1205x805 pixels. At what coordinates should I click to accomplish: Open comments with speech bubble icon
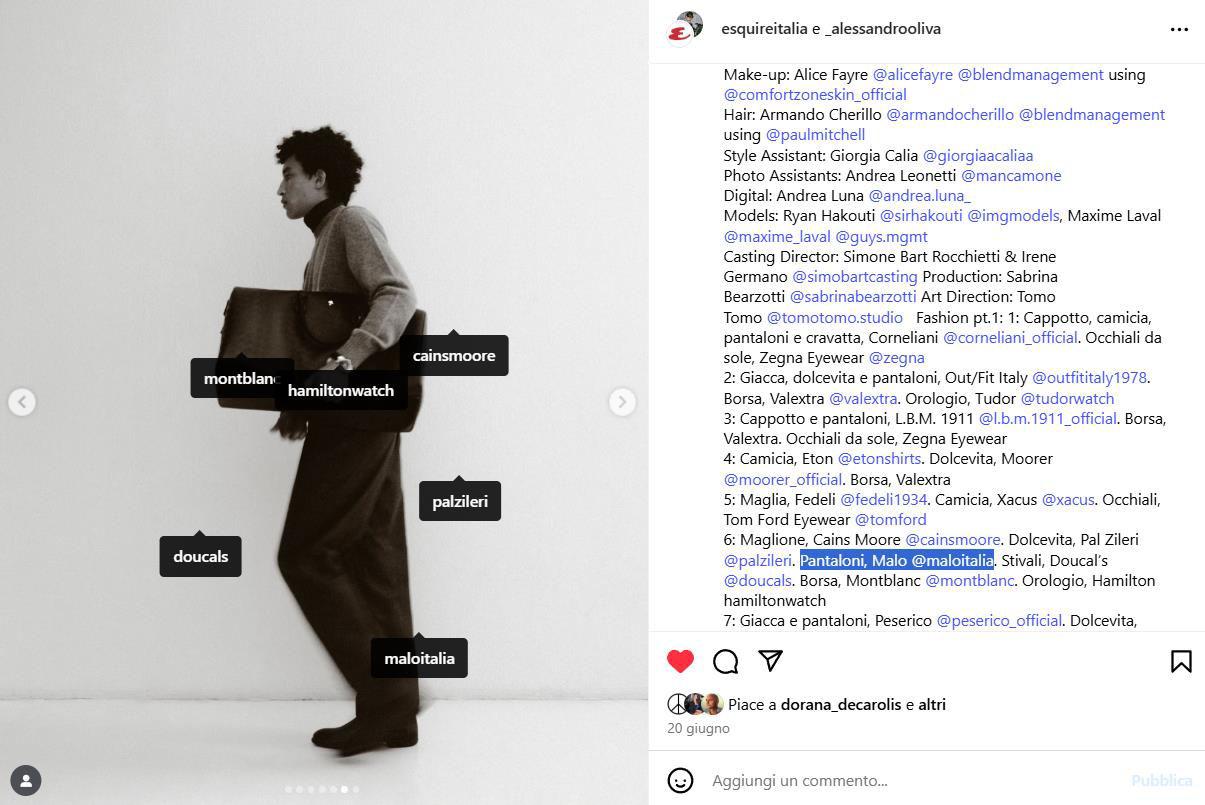tap(726, 661)
